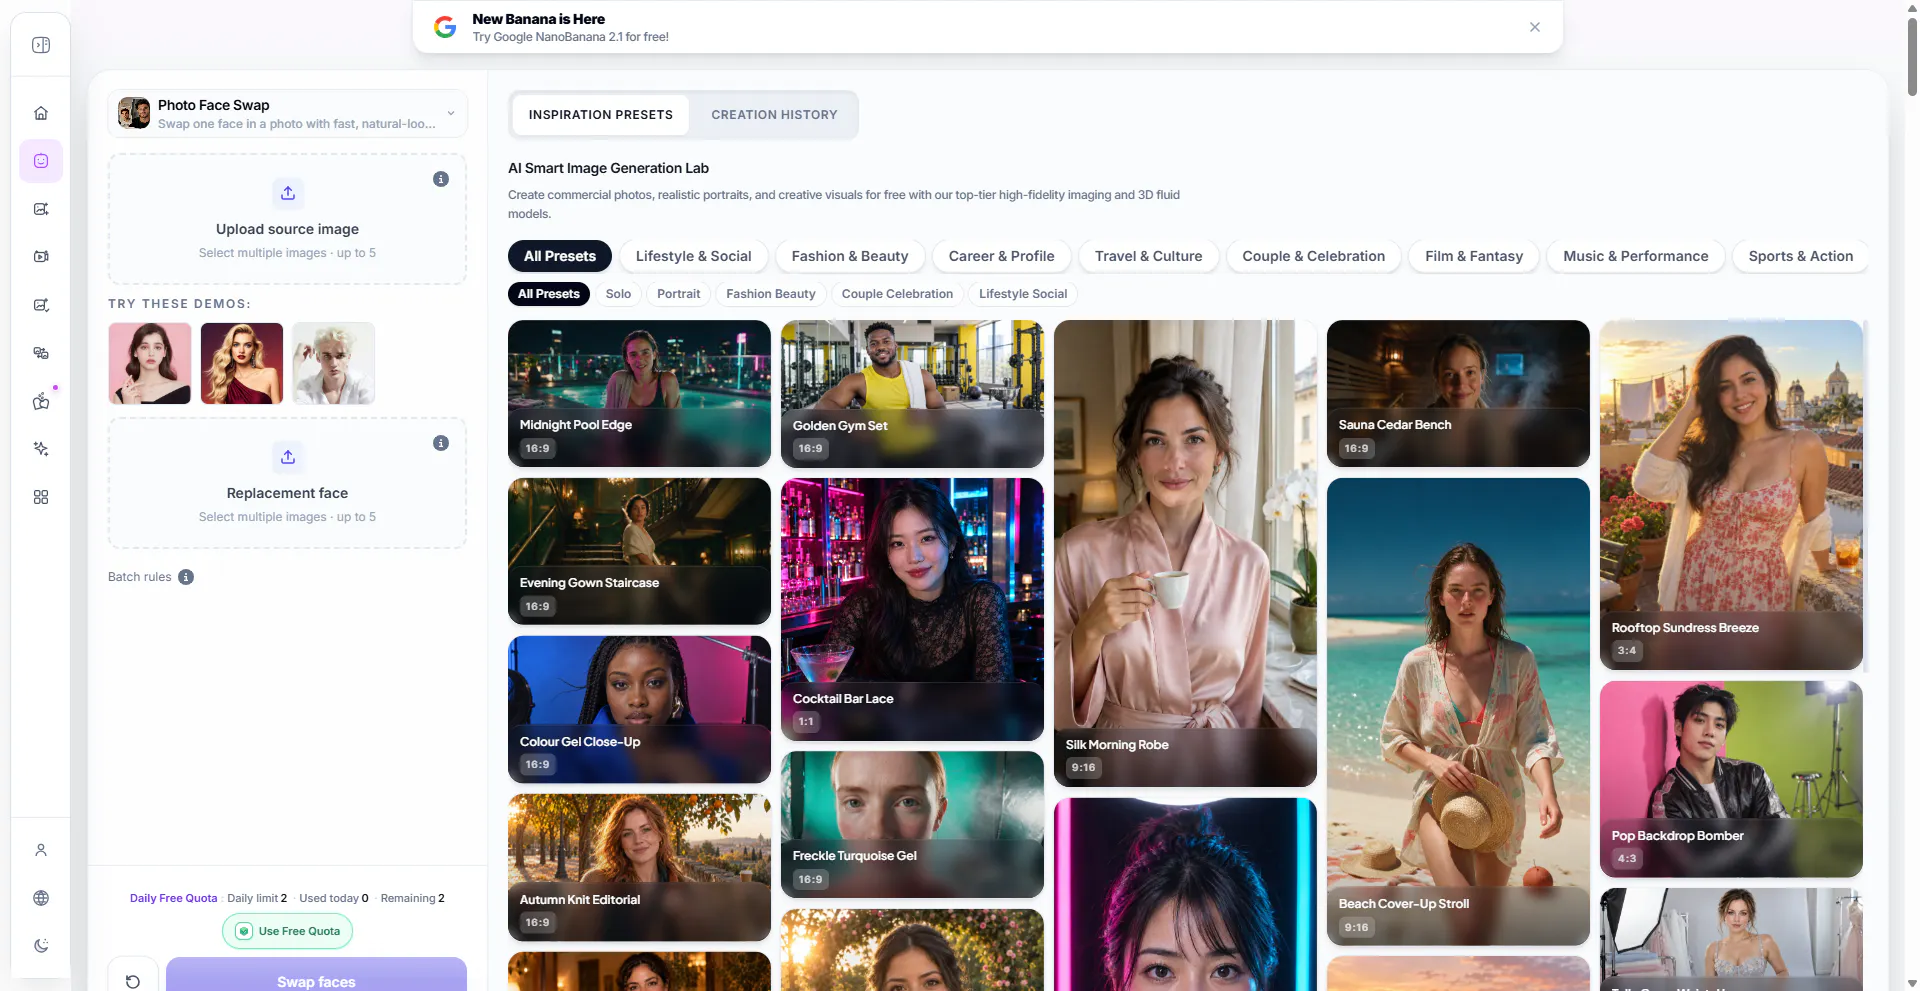Open the image edit sidebar icon

tap(41, 305)
